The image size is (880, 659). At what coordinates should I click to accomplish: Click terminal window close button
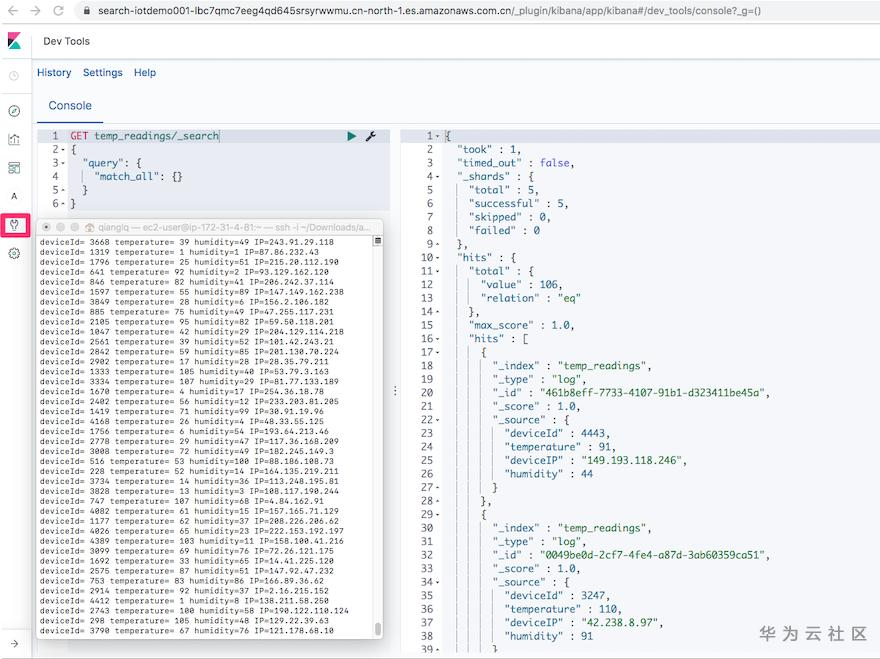click(46, 227)
